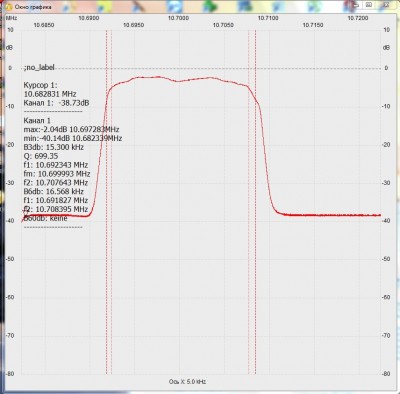Click the 'Курсор 1:' heading

pos(40,85)
